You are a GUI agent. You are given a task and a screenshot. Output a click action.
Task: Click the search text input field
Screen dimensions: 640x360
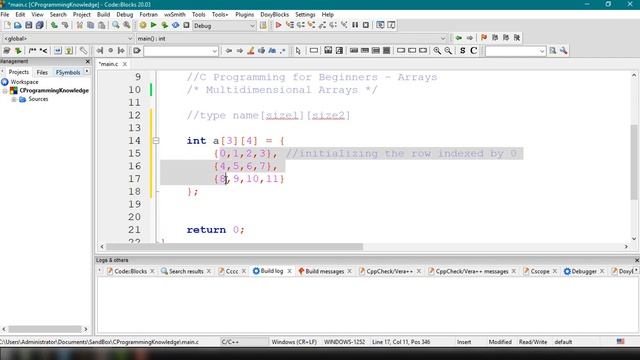(x=178, y=51)
